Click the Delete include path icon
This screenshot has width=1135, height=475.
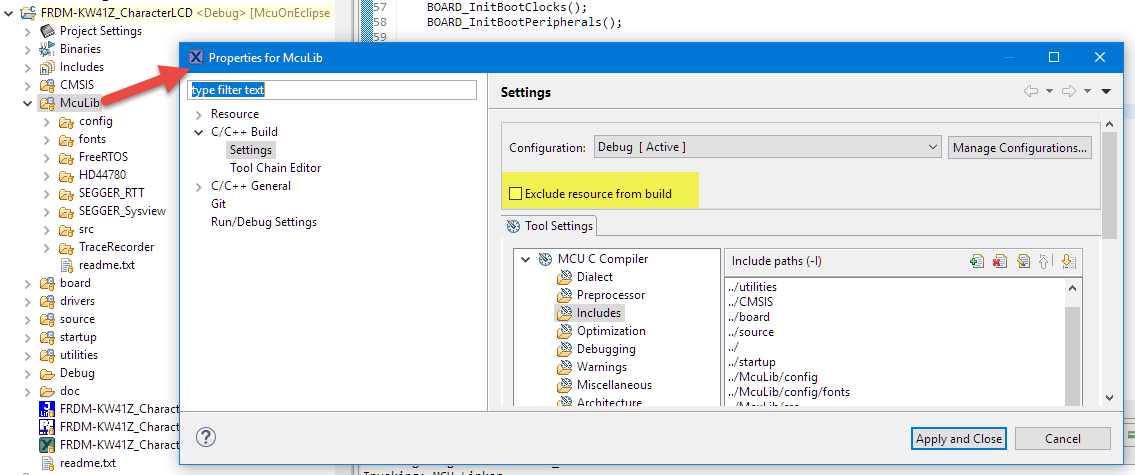[x=1000, y=261]
